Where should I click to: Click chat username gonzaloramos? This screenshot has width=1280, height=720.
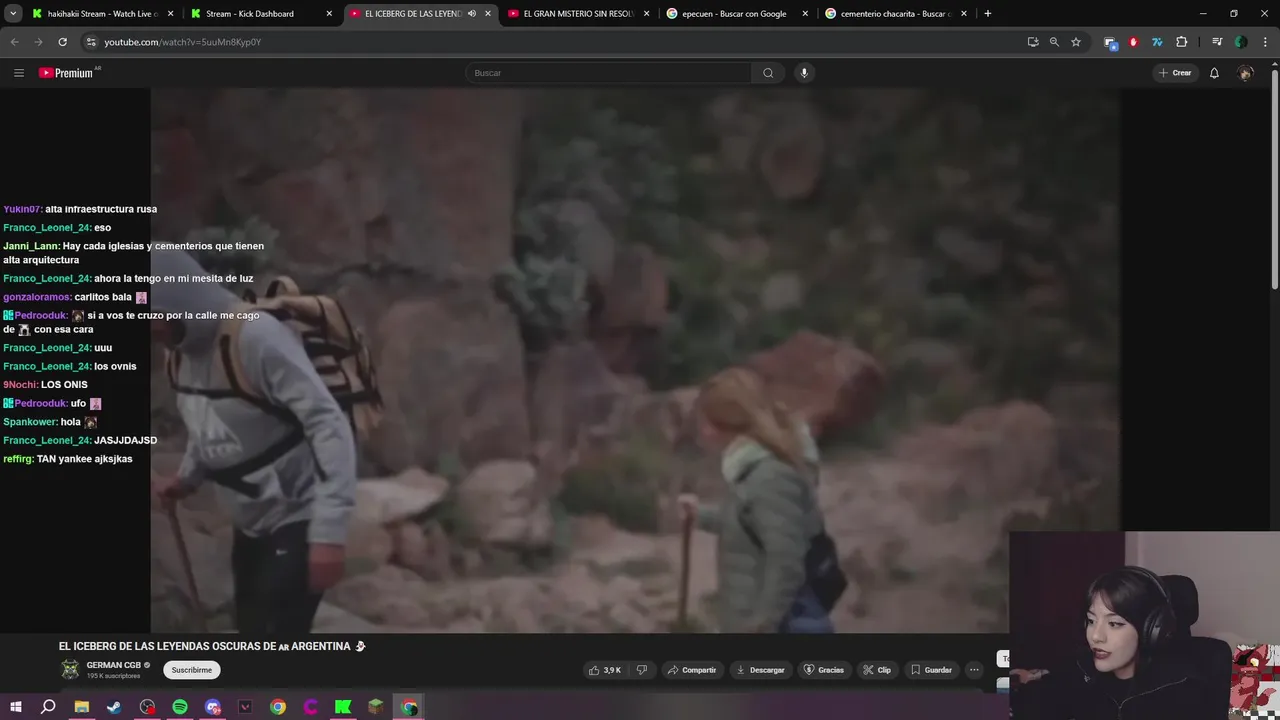click(37, 297)
